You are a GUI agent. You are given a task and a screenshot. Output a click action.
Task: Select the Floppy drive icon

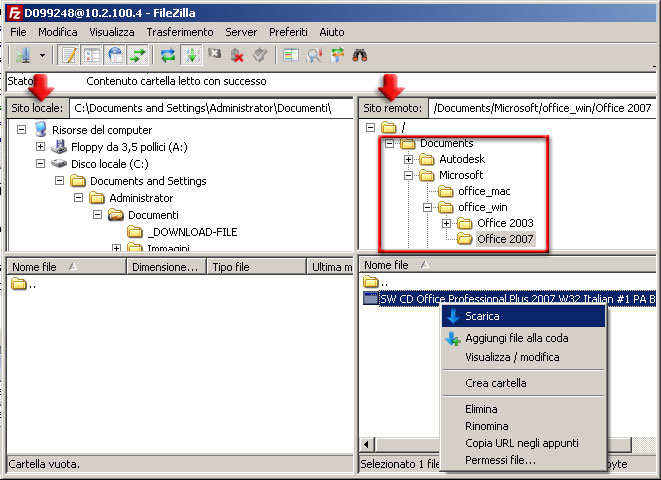click(59, 147)
